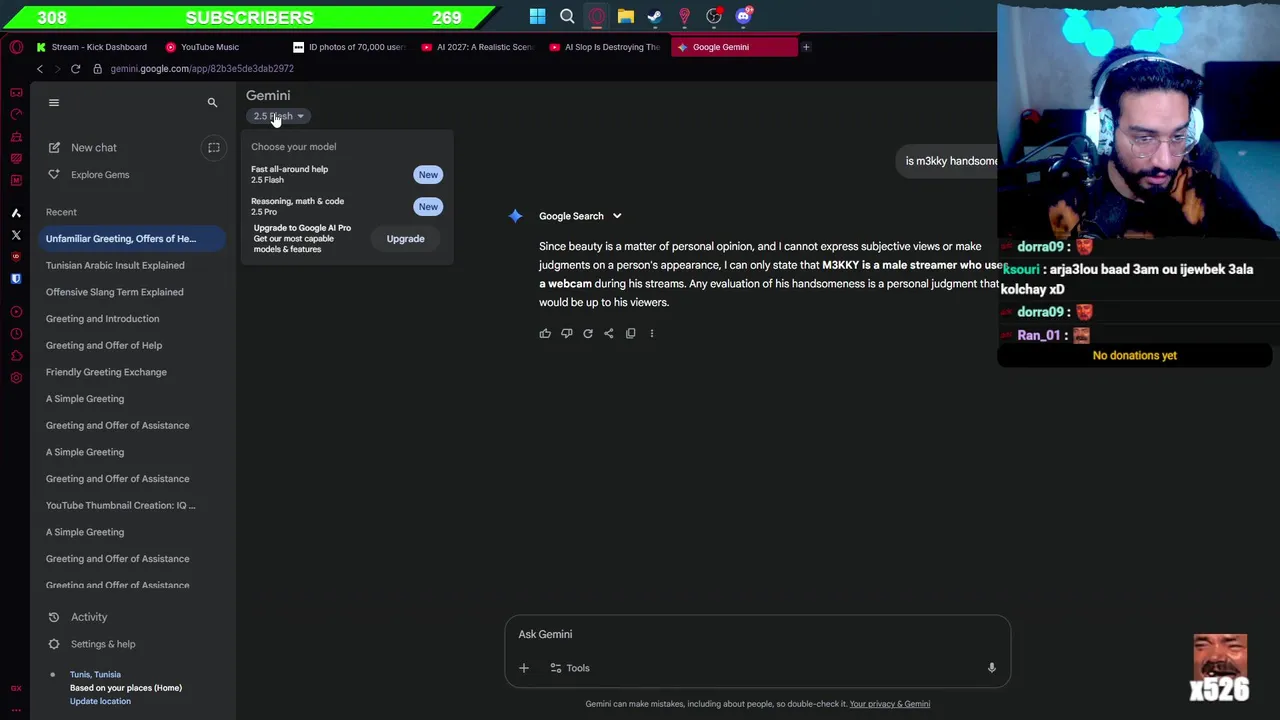Click the Recent section label
The width and height of the screenshot is (1280, 720).
[x=61, y=212]
